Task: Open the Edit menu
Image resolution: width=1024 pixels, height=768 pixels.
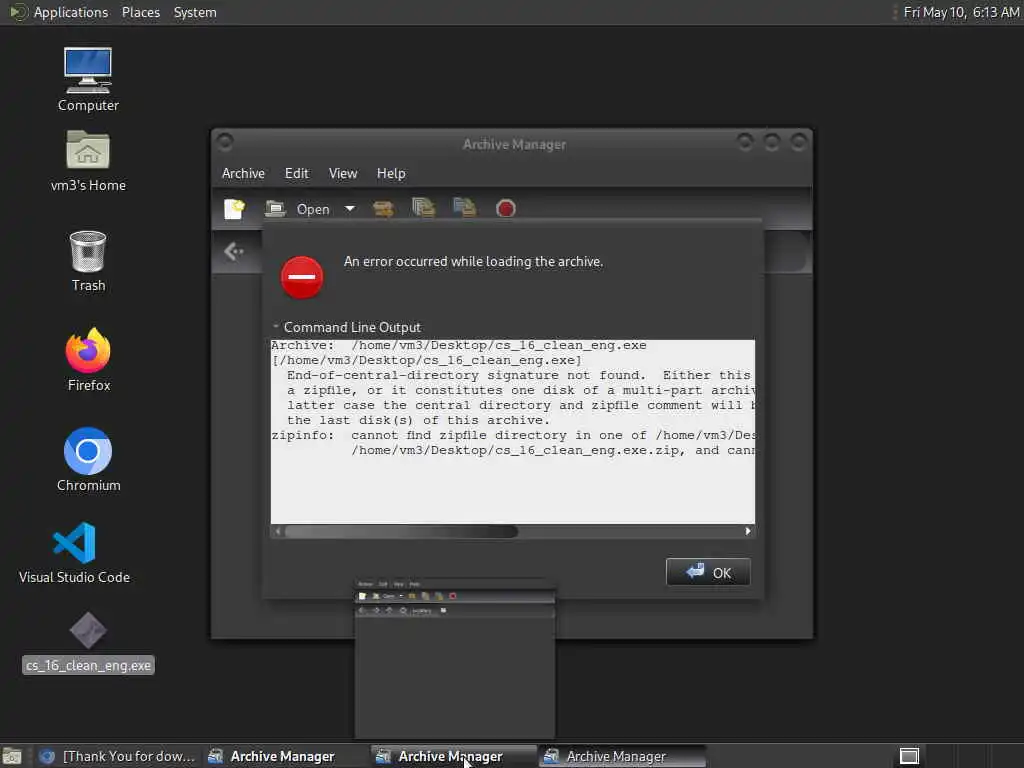Action: tap(296, 174)
